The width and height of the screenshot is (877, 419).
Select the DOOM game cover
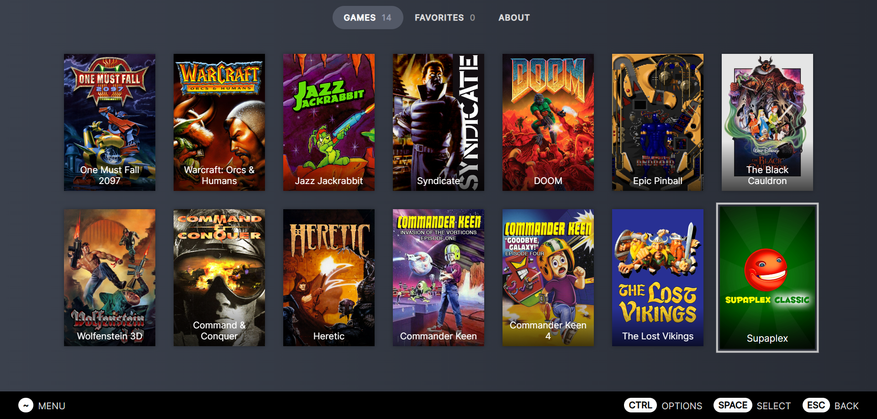548,123
